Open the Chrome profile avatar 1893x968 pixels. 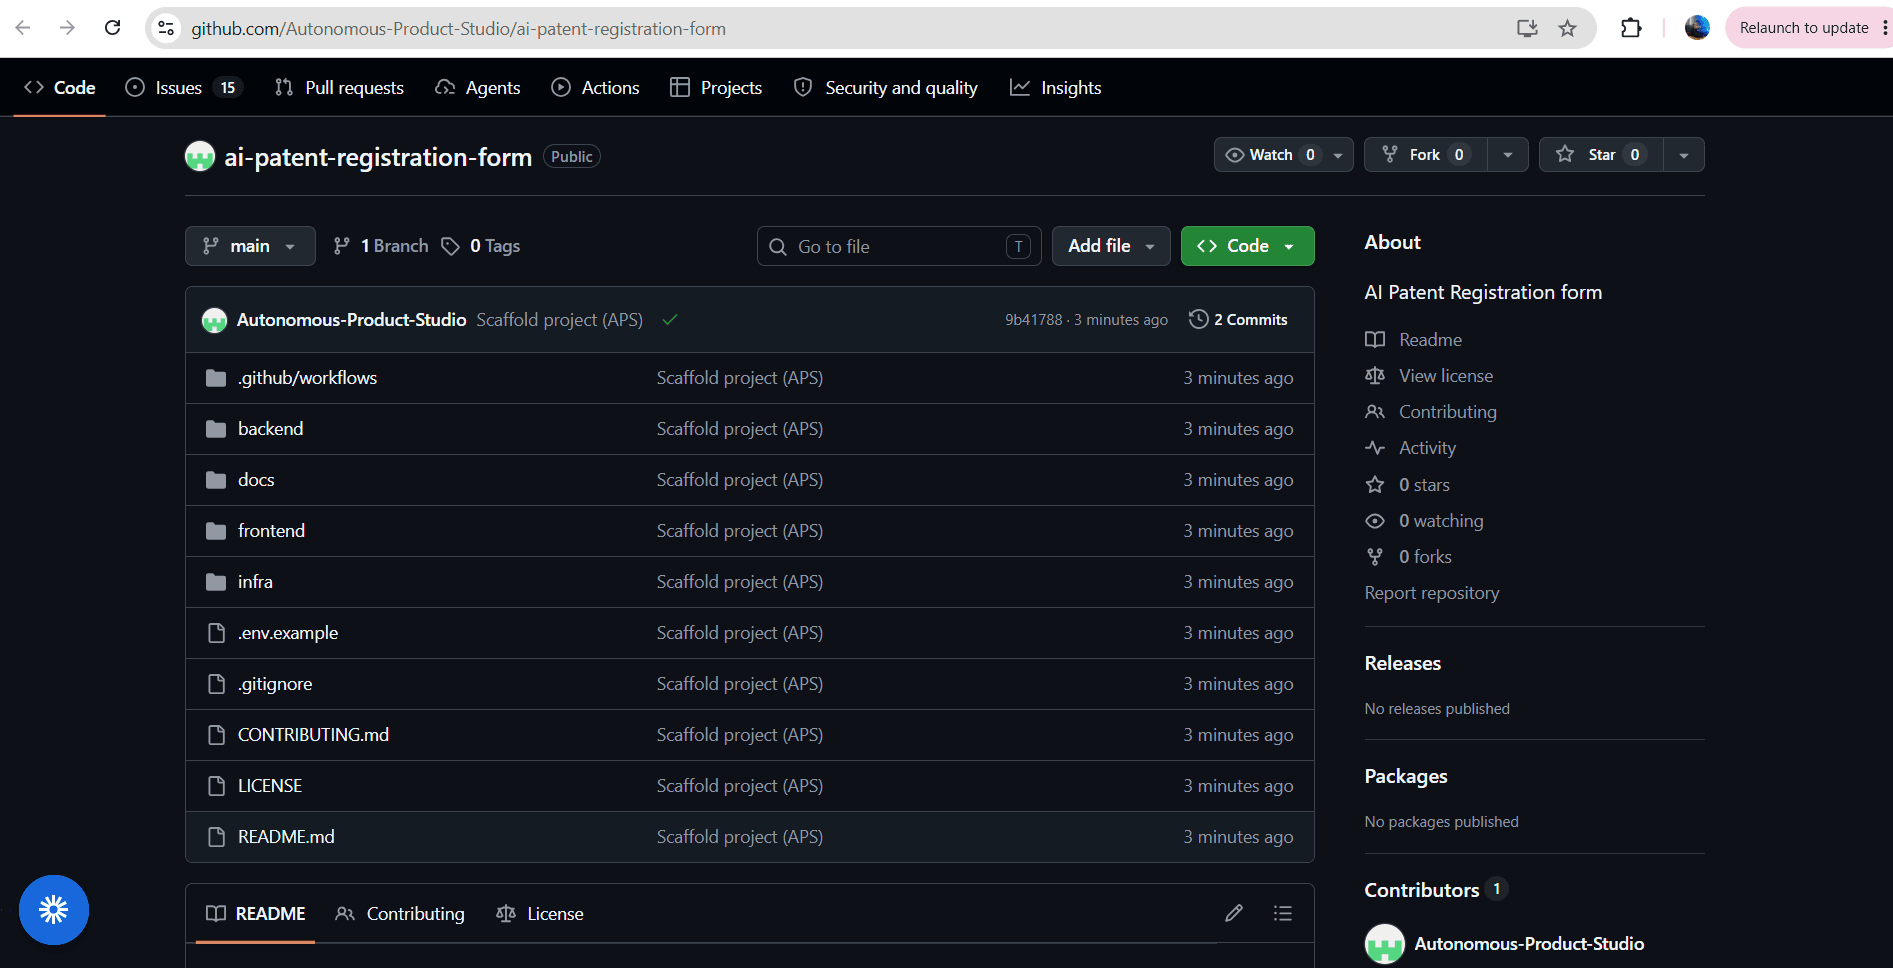tap(1697, 28)
